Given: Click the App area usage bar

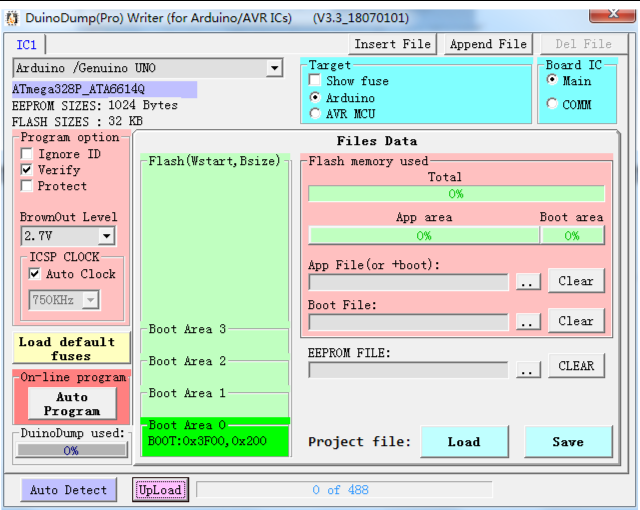Looking at the screenshot, I should point(424,235).
